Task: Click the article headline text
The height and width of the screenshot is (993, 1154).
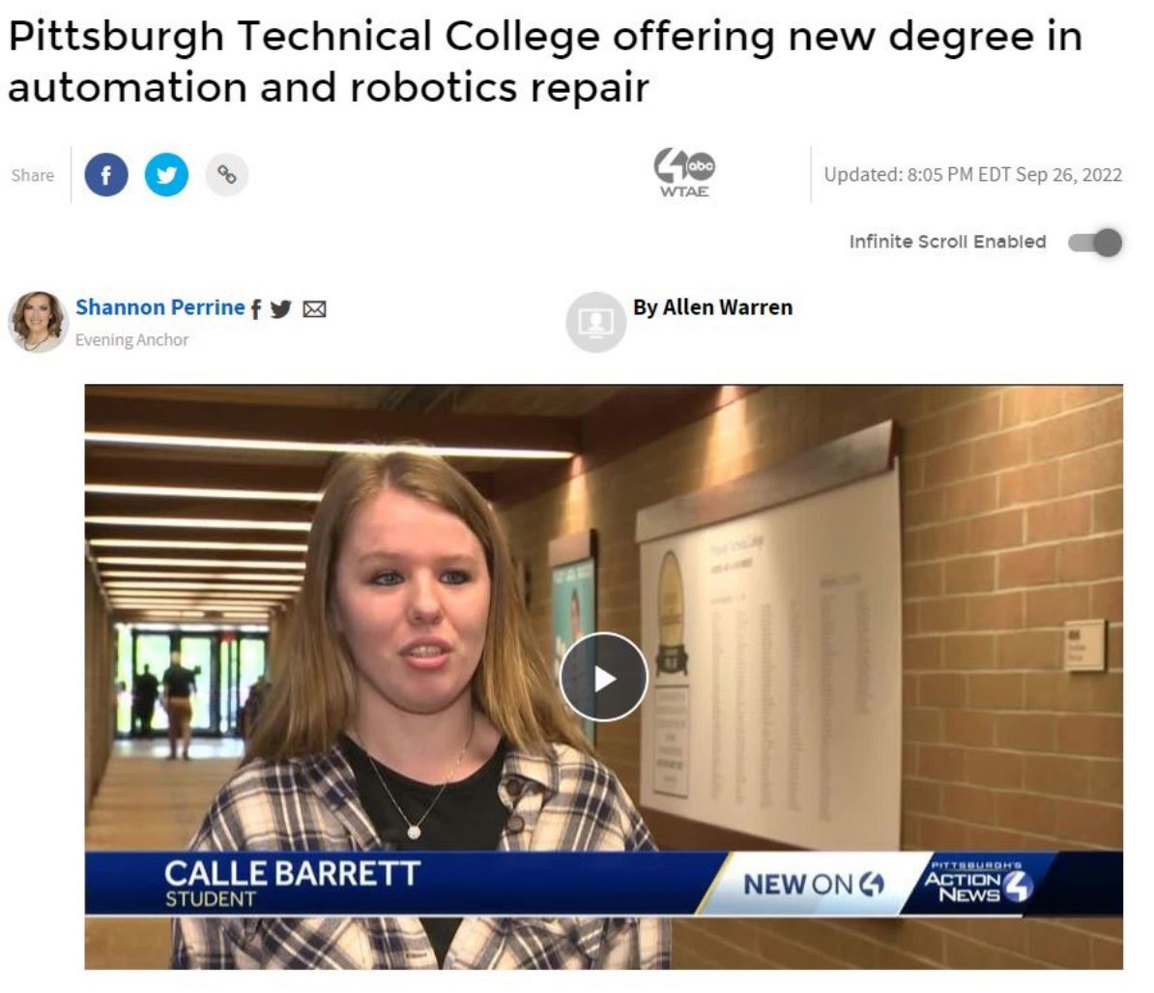Action: tap(545, 61)
